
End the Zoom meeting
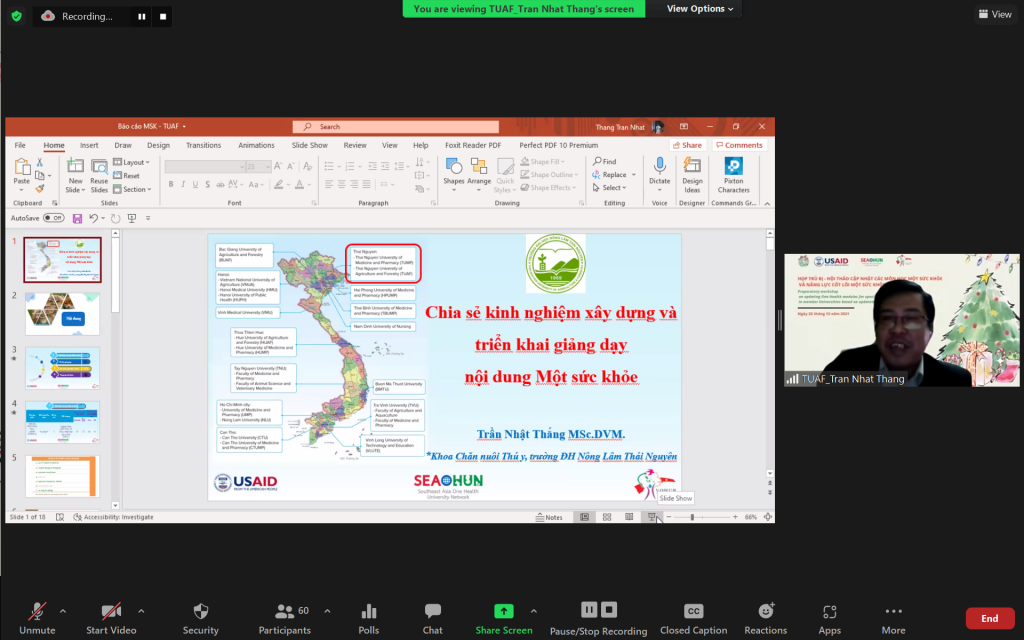click(989, 618)
